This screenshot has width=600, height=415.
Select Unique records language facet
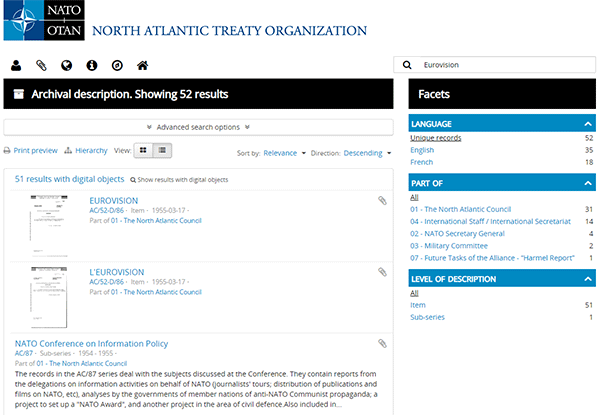436,138
